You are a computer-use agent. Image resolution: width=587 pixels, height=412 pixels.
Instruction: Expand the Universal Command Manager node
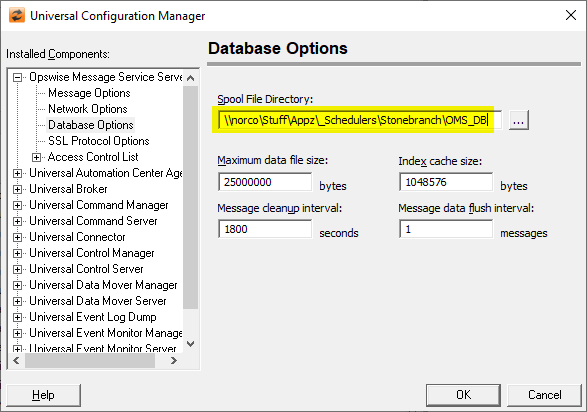[x=17, y=205]
